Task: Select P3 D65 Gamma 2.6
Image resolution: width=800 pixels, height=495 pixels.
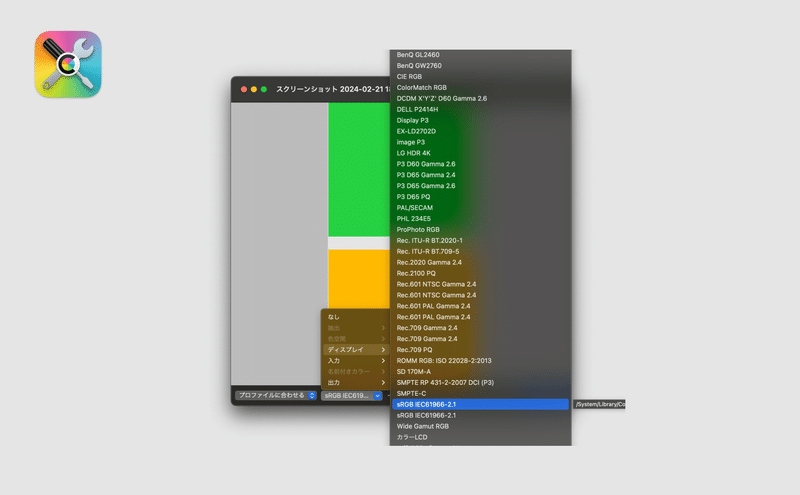Action: tap(481, 186)
